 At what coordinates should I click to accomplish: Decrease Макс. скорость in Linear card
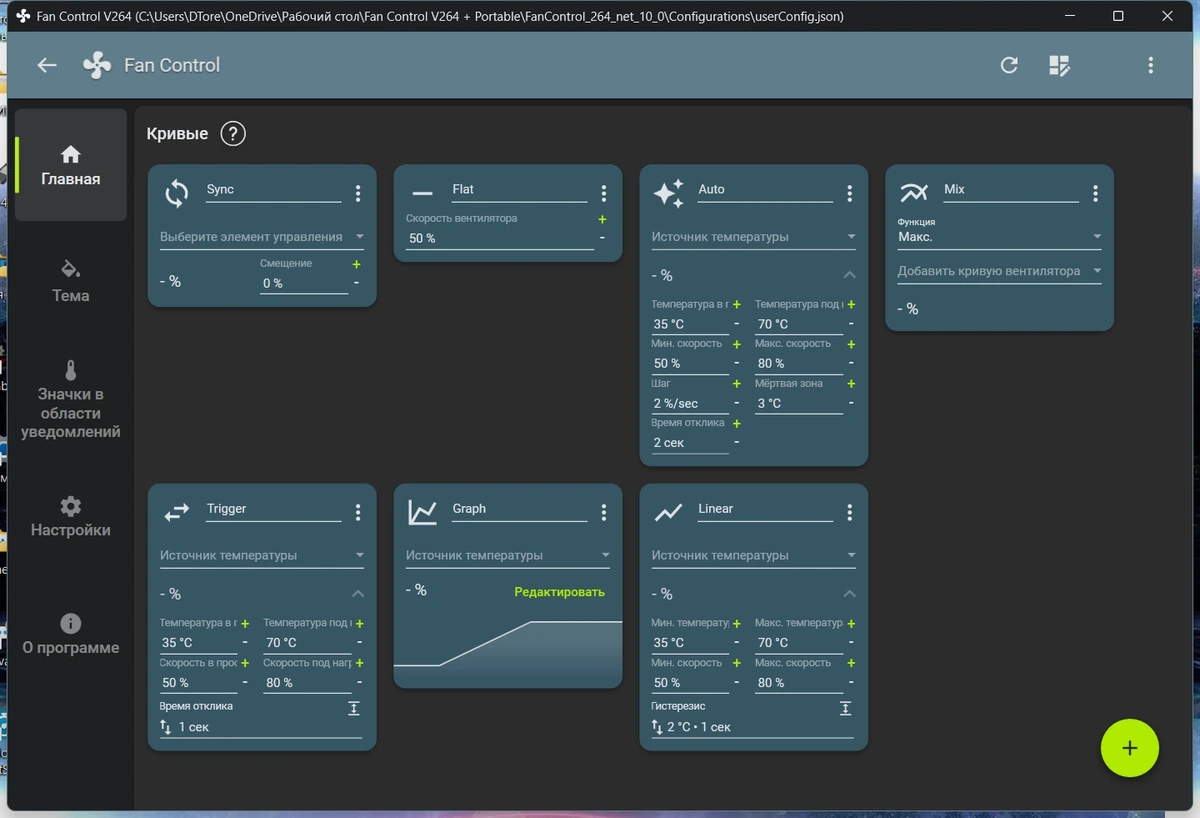tap(851, 682)
